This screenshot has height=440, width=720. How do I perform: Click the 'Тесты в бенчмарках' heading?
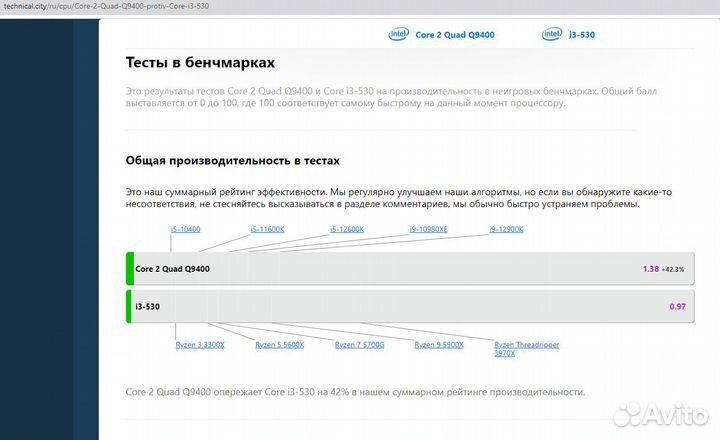200,62
